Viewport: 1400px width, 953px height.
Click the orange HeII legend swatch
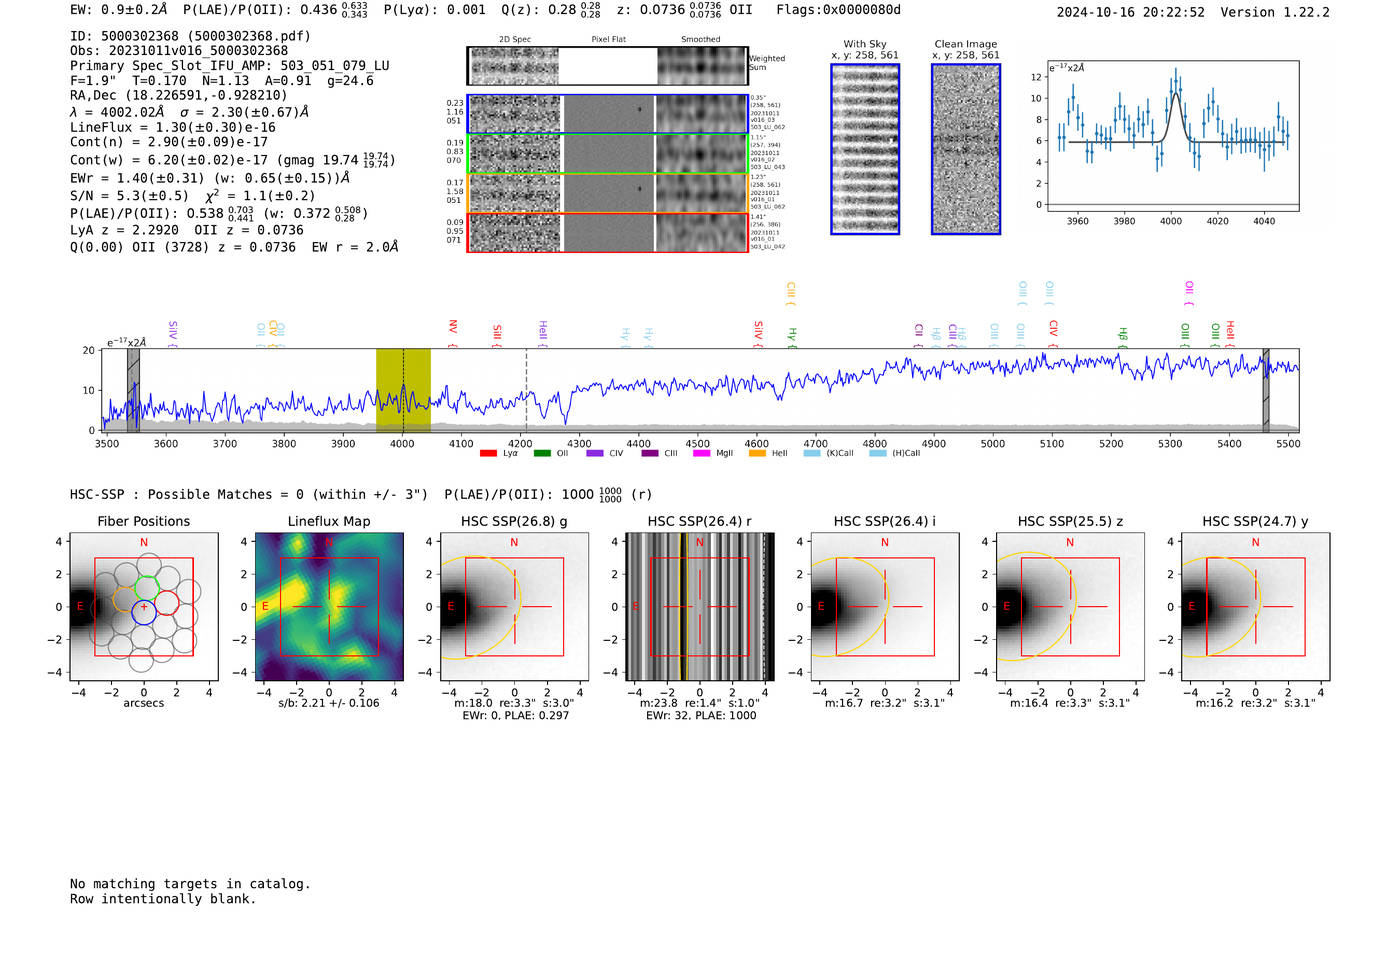tap(758, 453)
